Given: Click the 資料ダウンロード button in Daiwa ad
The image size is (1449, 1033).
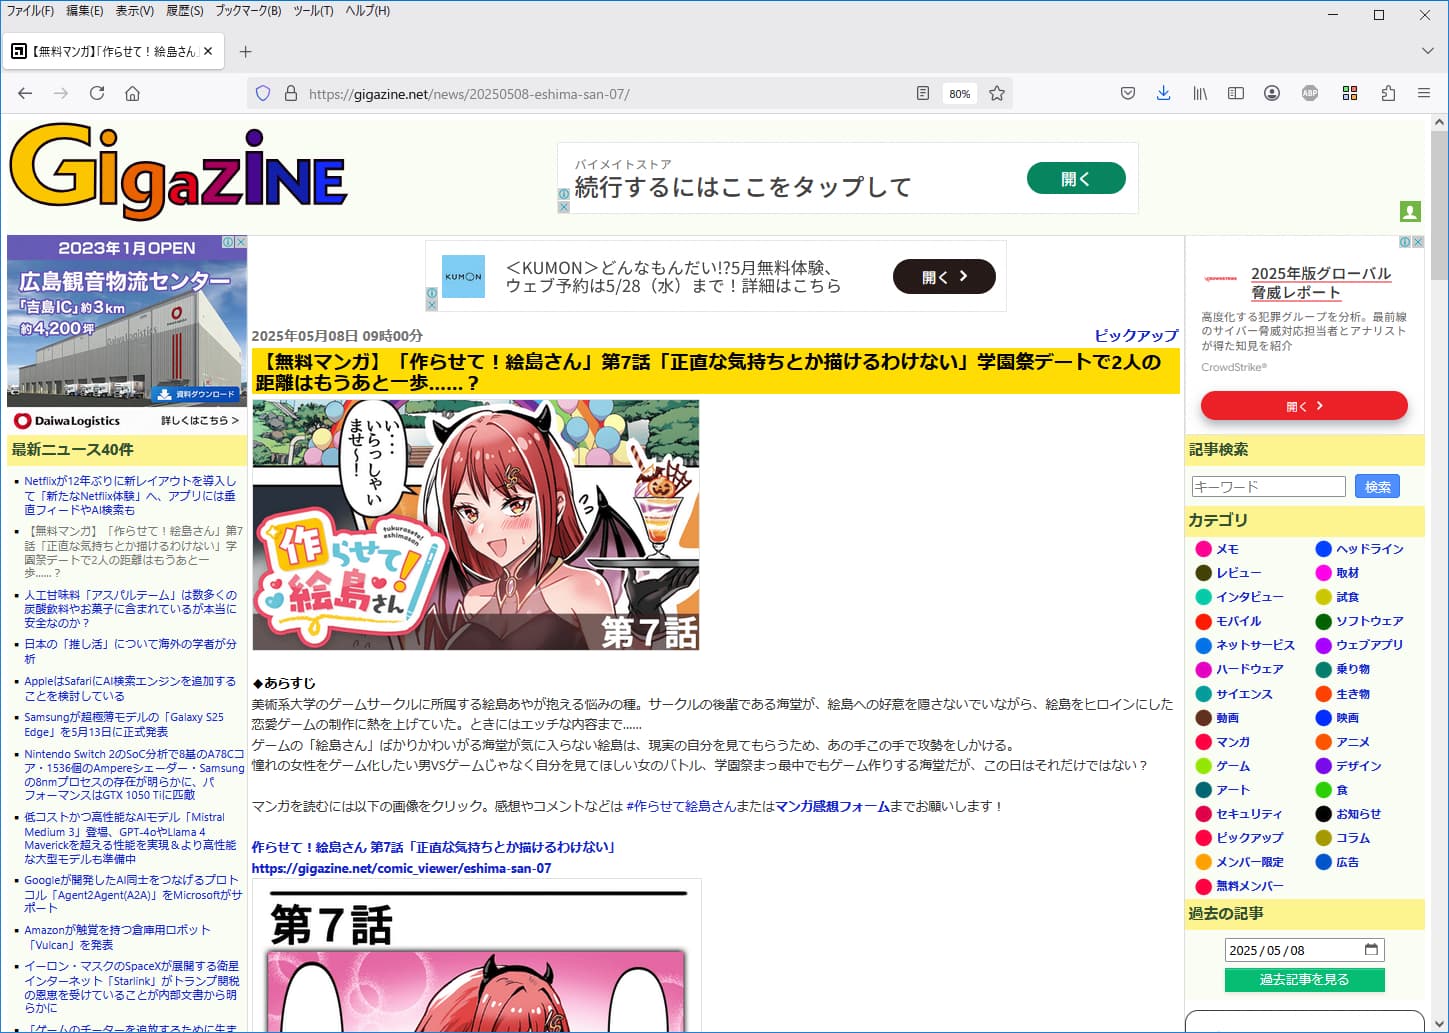Looking at the screenshot, I should pos(196,394).
